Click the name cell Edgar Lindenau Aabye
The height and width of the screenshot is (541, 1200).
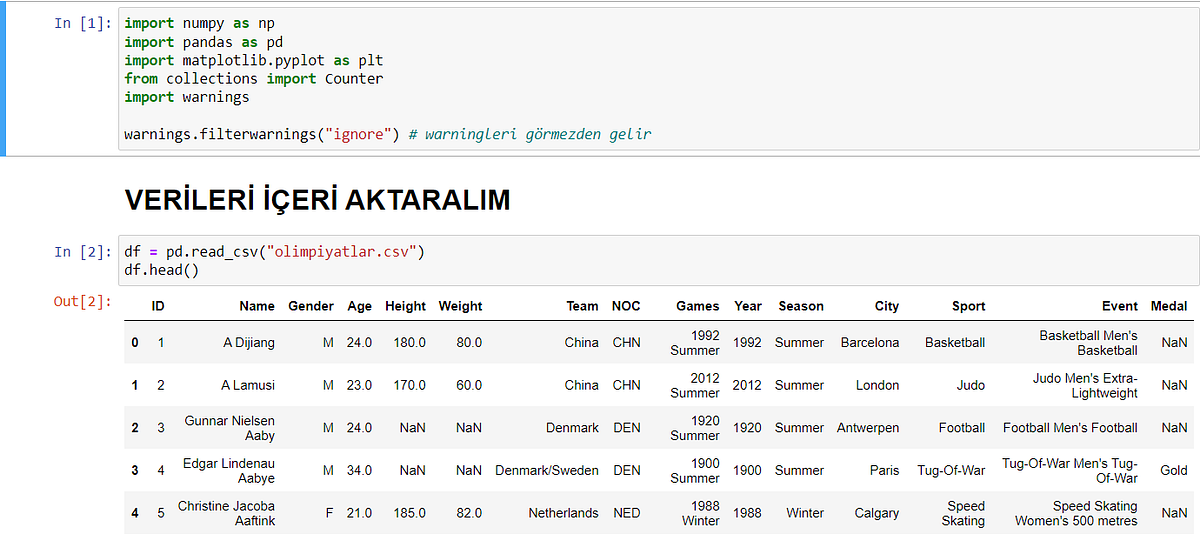pos(229,471)
